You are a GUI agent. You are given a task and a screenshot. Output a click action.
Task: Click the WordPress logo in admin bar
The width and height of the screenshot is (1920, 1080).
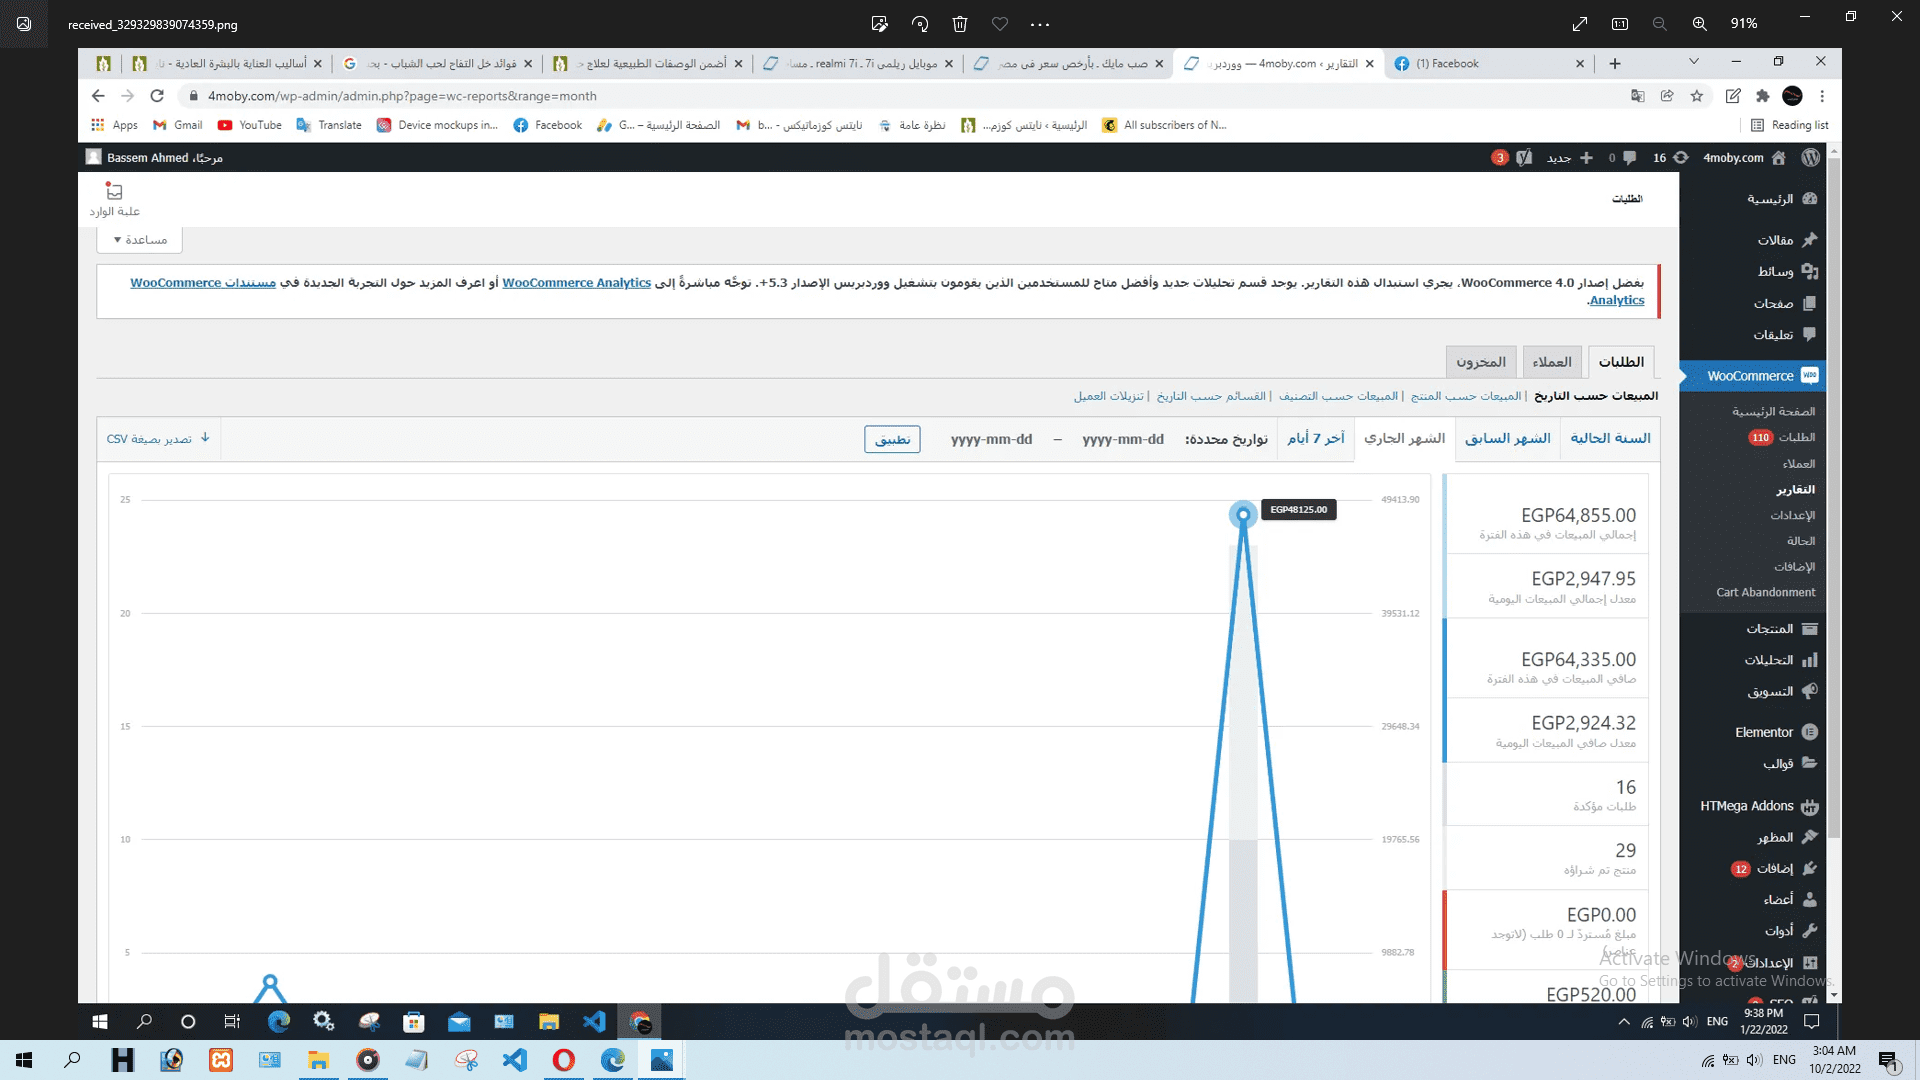click(x=1810, y=158)
